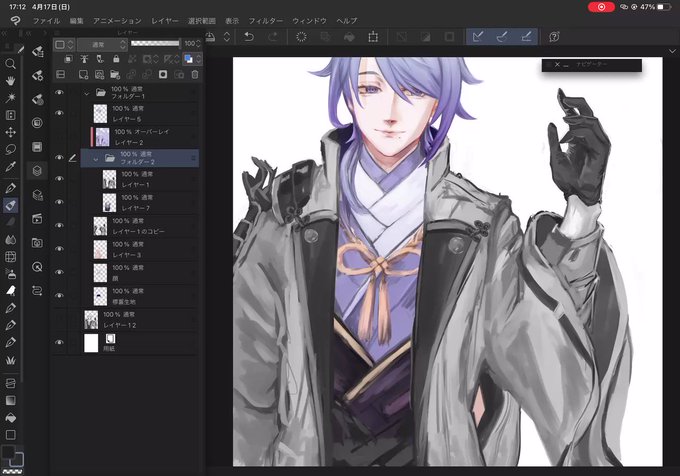680x476 pixels.
Task: Click the Scale/Rotate transform icon
Action: [373, 37]
